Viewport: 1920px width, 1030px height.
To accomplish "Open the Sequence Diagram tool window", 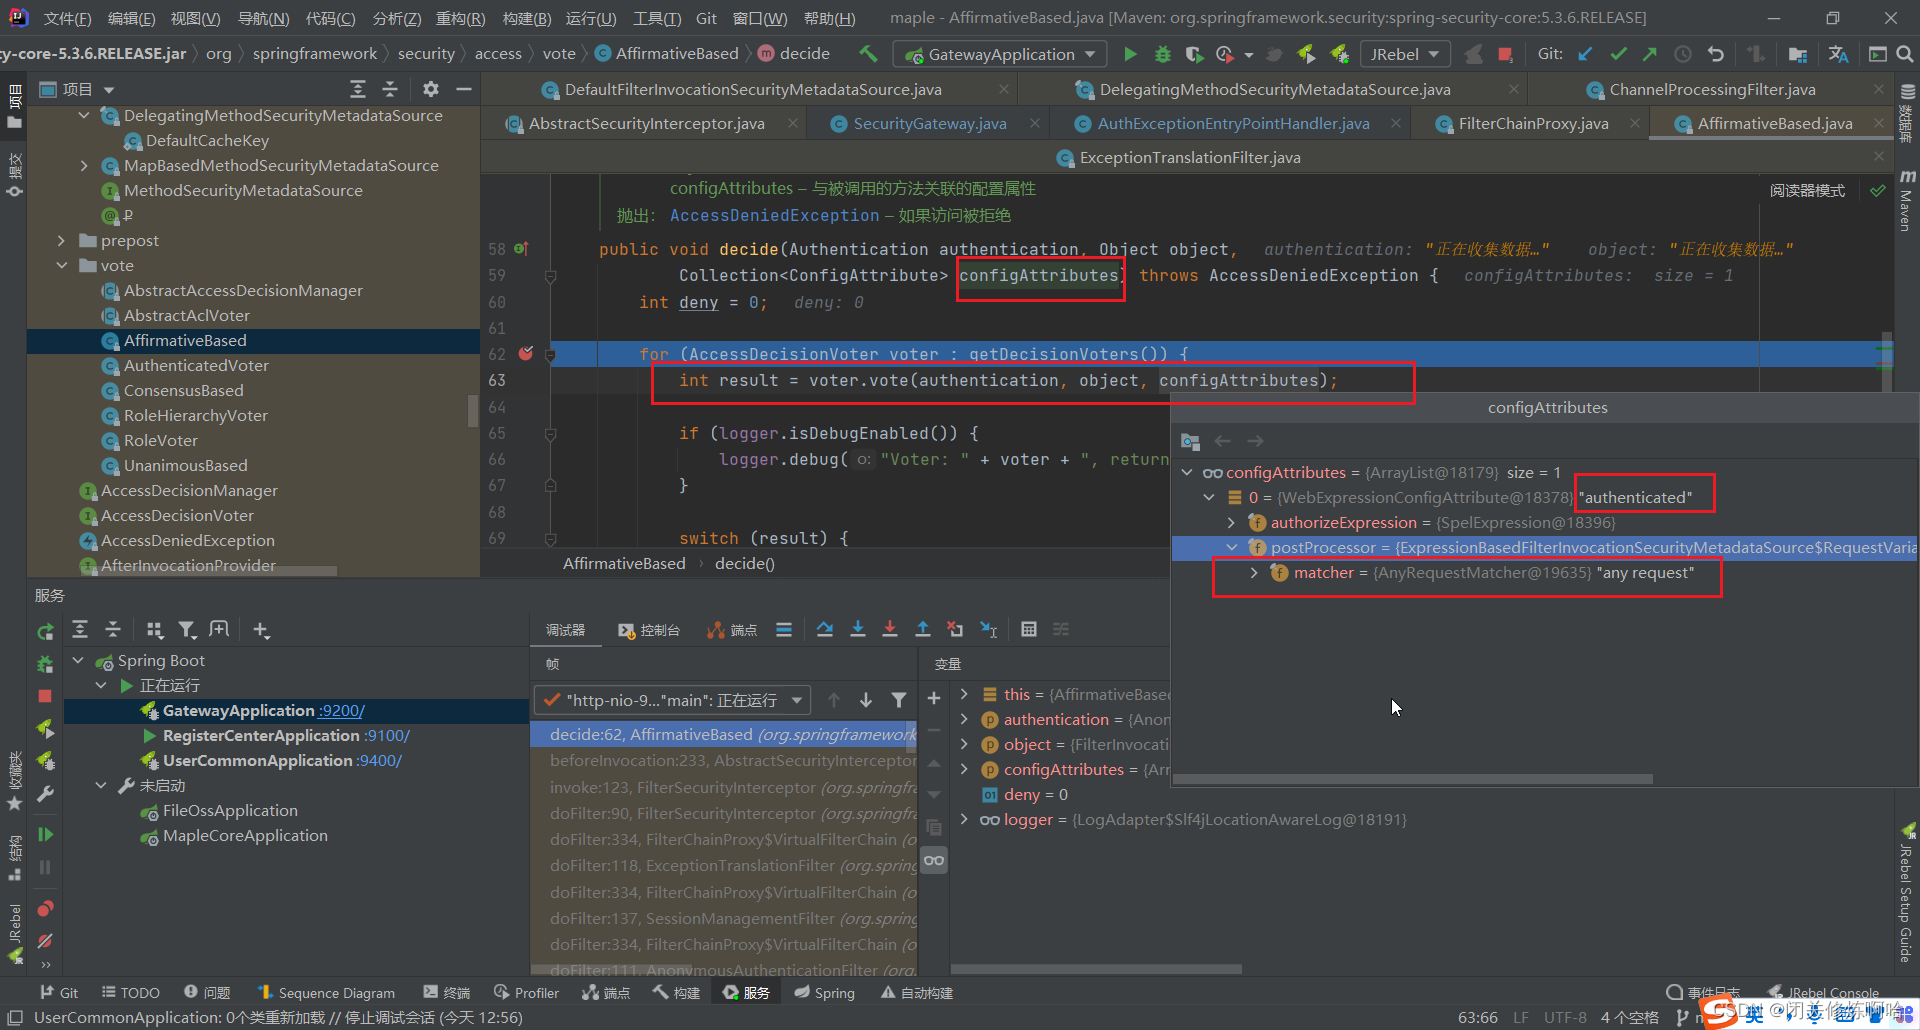I will tap(326, 992).
